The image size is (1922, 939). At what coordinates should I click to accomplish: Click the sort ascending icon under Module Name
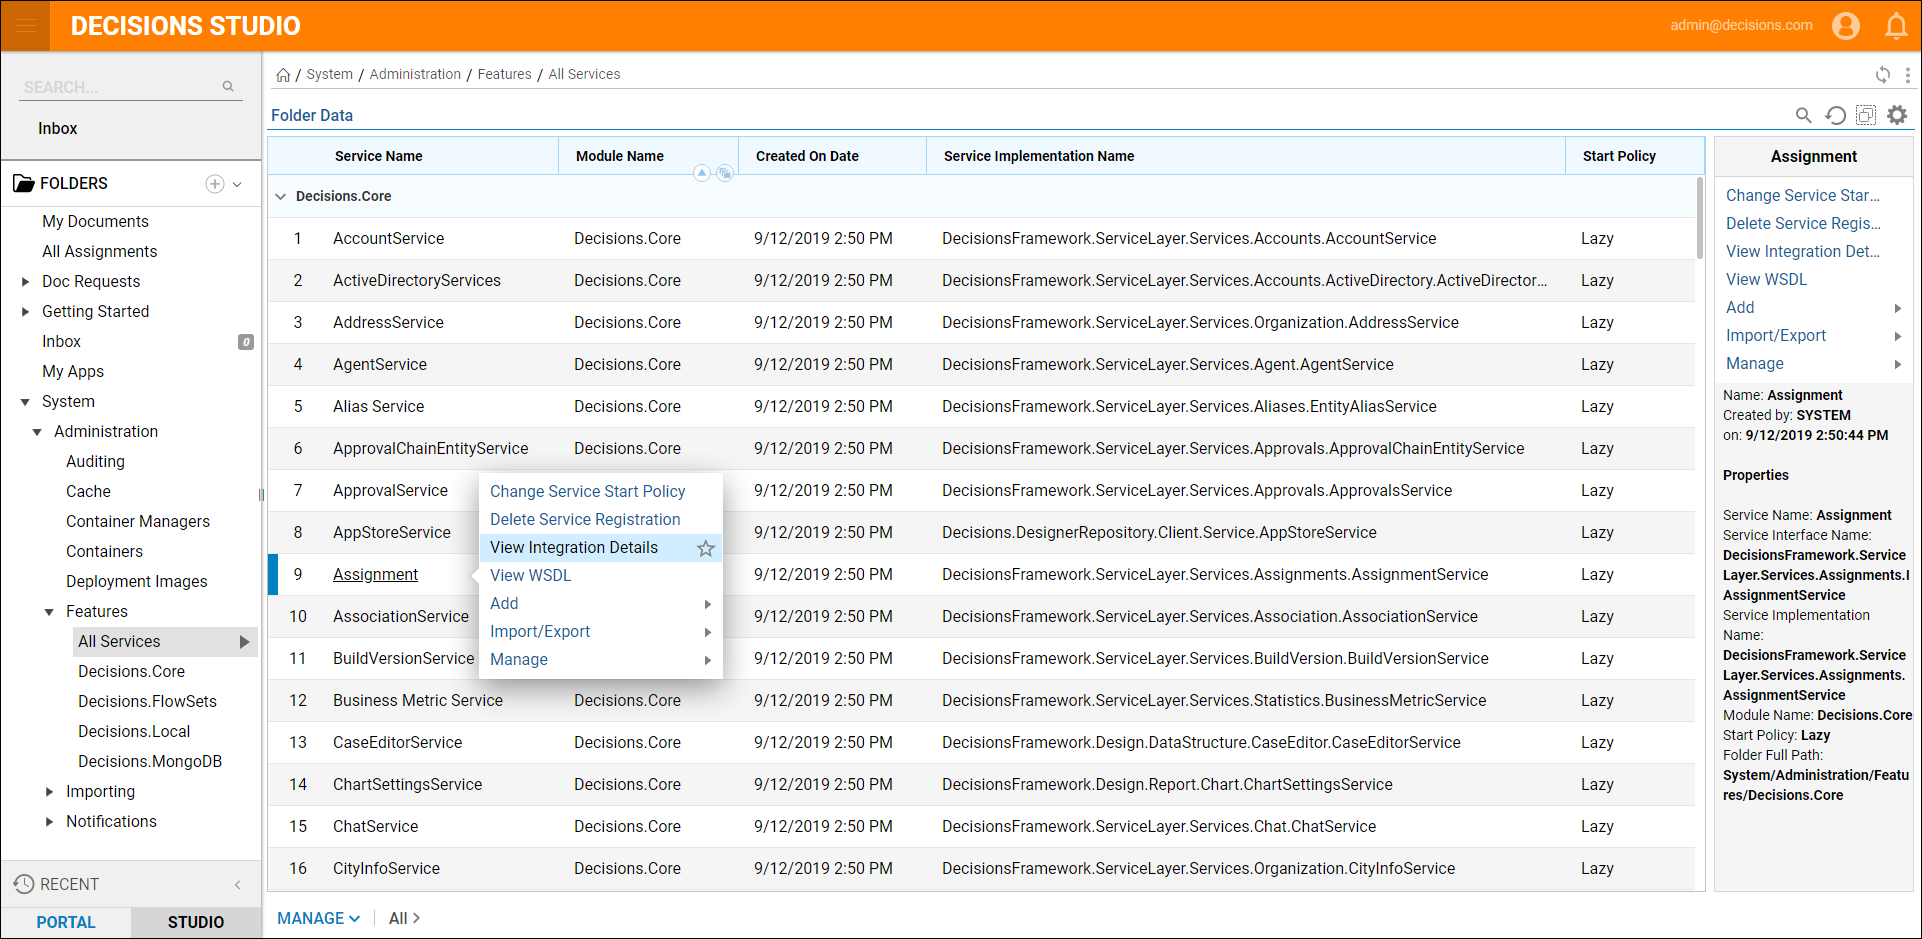click(702, 173)
